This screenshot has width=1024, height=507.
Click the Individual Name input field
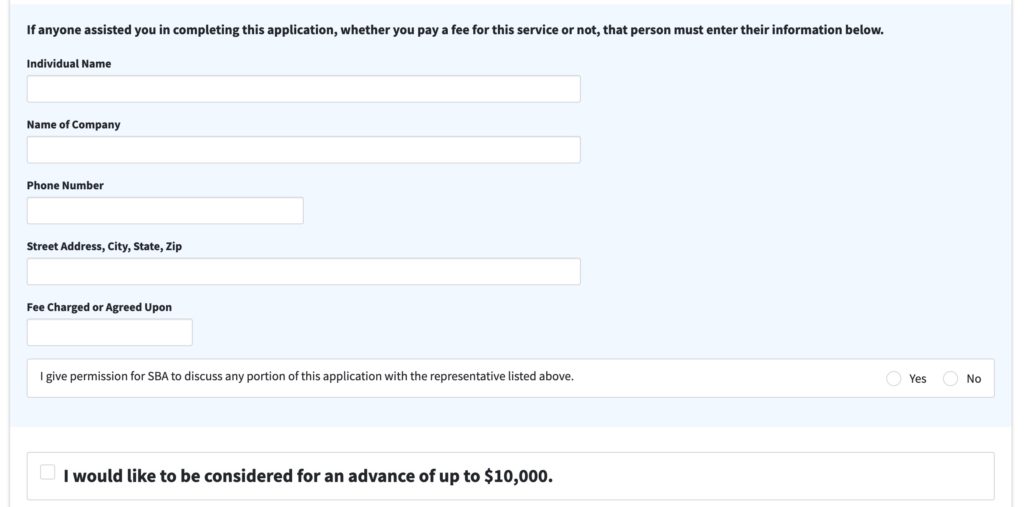coord(303,89)
